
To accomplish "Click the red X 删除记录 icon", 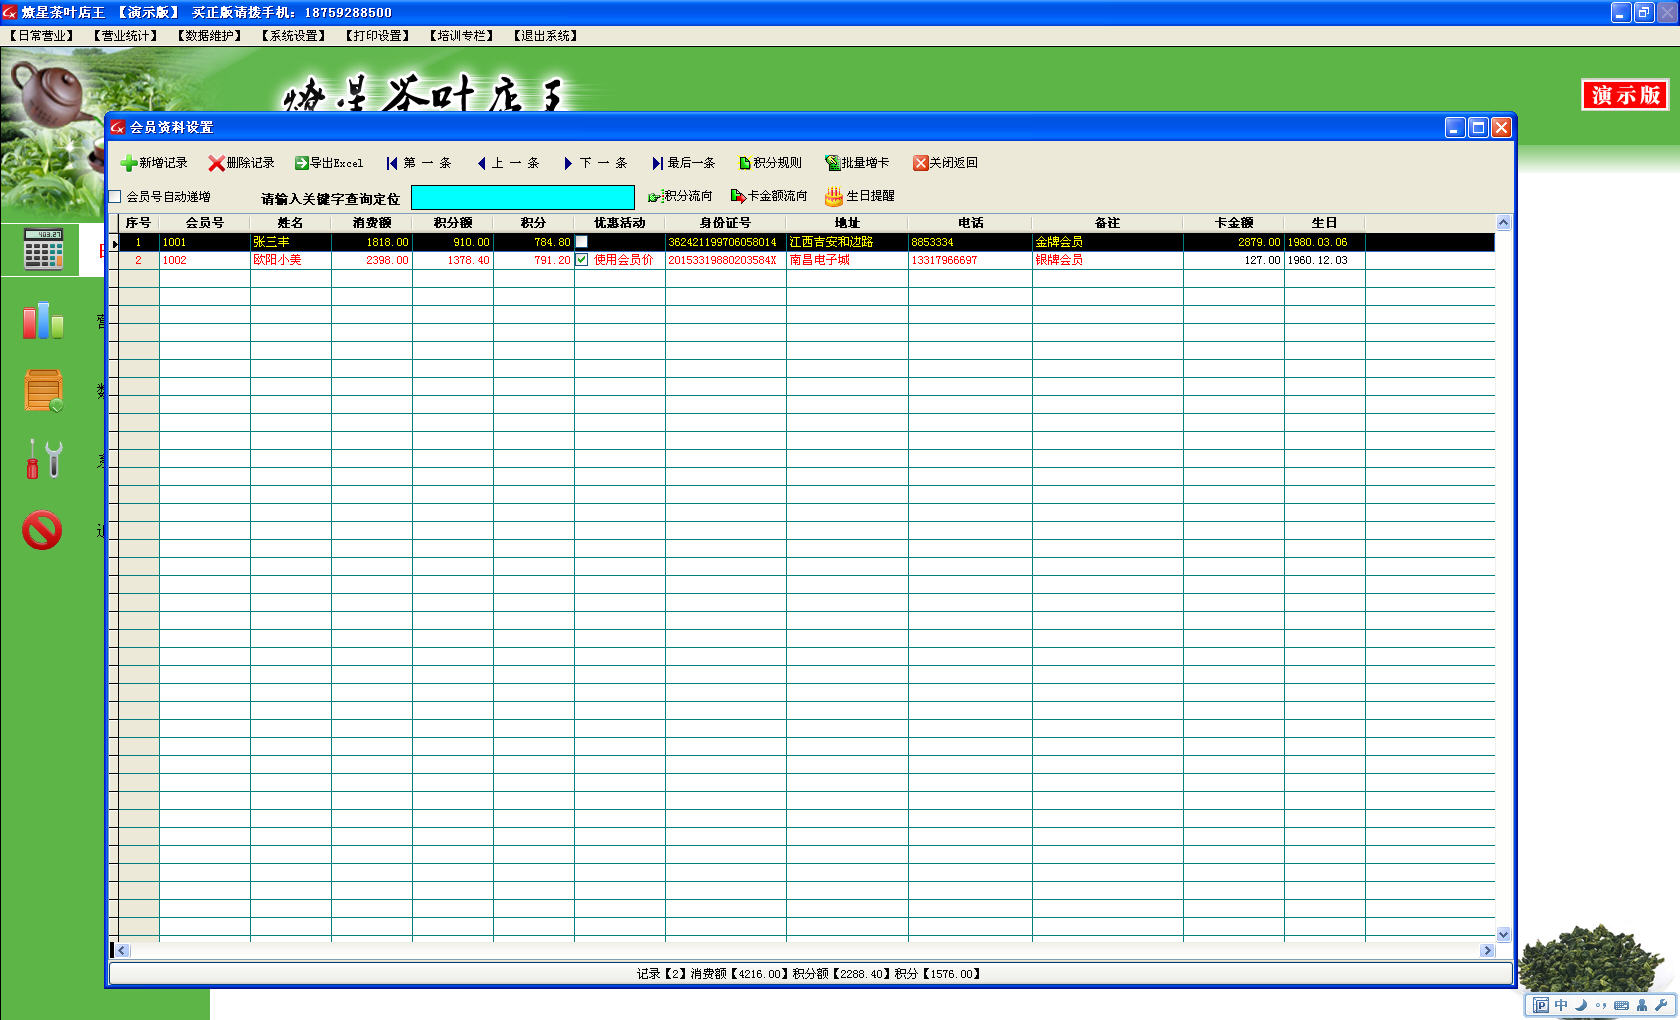I will click(216, 163).
